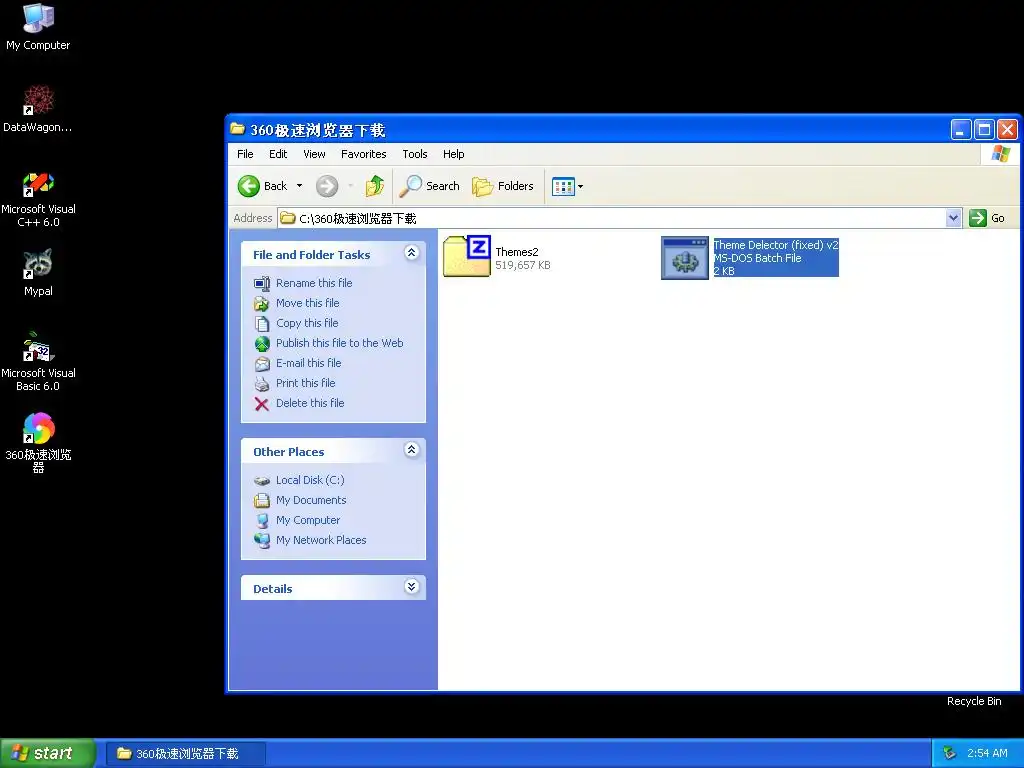Click the Theme Detector (fixed) v2 name
Viewport: 1024px width, 768px height.
pyautogui.click(x=775, y=245)
